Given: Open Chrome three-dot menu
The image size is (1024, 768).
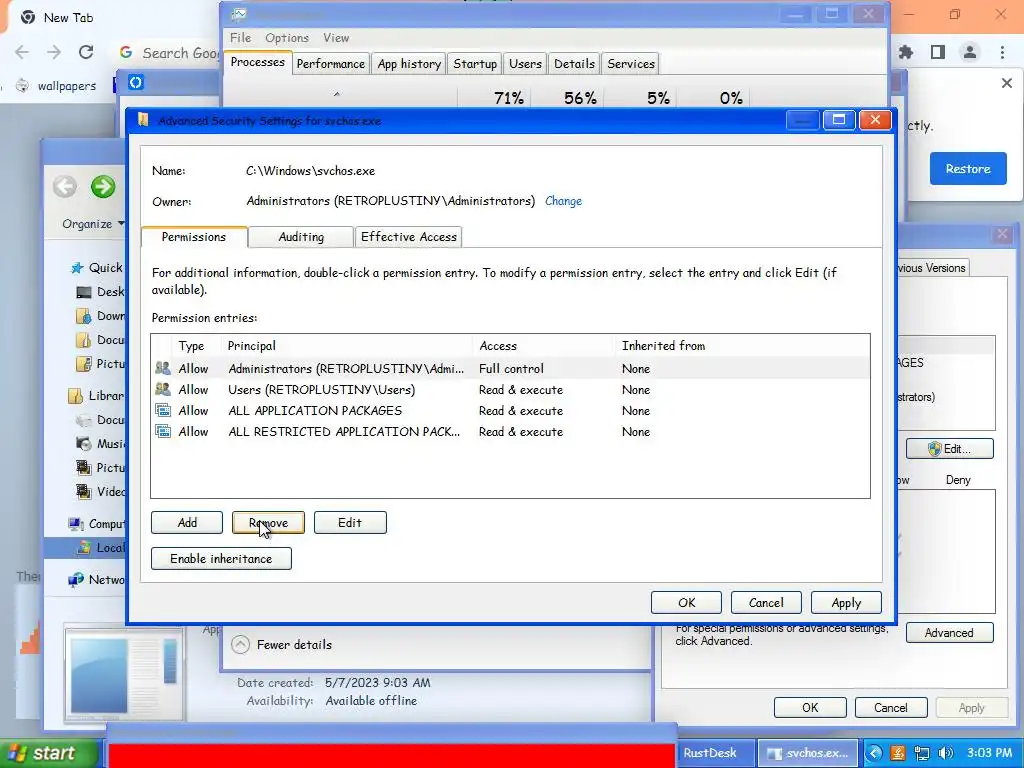Looking at the screenshot, I should (x=1002, y=52).
